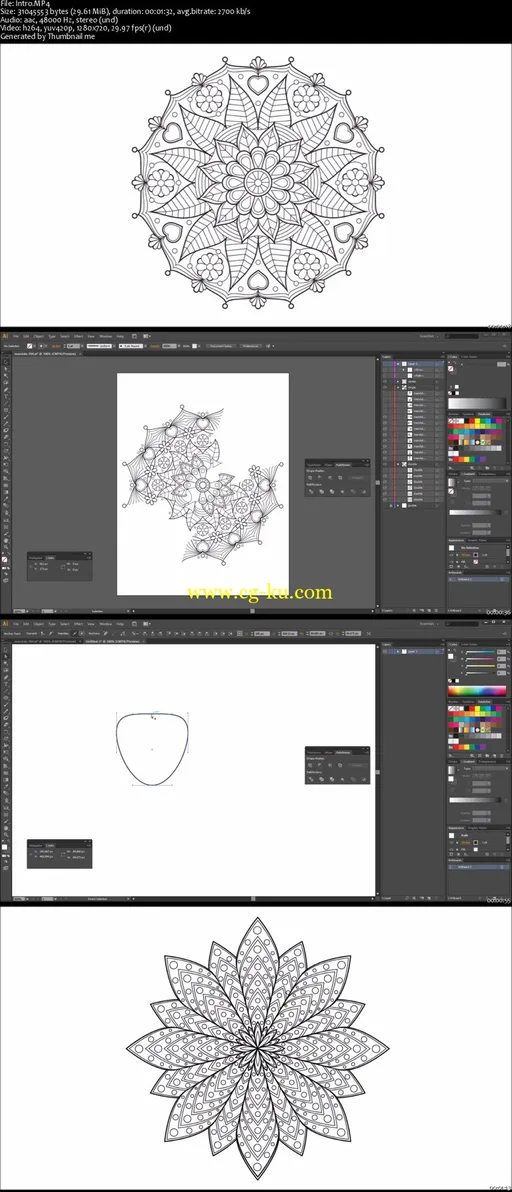Click Divide pathfinder in petal-shape frame Pathfinder panel
The height and width of the screenshot is (1192, 512).
[311, 779]
